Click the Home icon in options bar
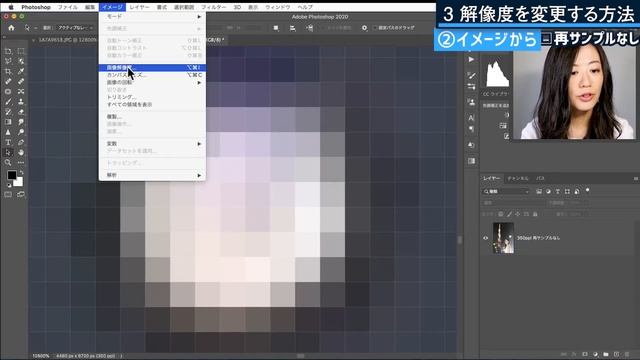This screenshot has height=360, width=640. [11, 28]
